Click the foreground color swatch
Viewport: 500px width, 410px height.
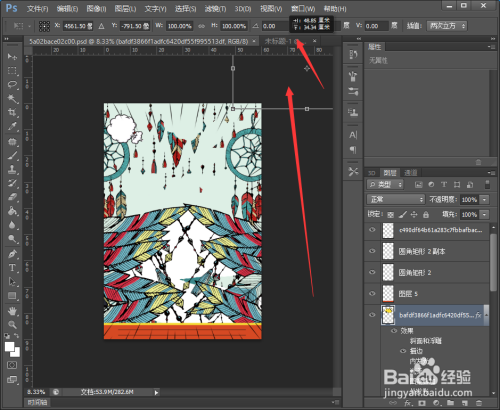(x=10, y=347)
